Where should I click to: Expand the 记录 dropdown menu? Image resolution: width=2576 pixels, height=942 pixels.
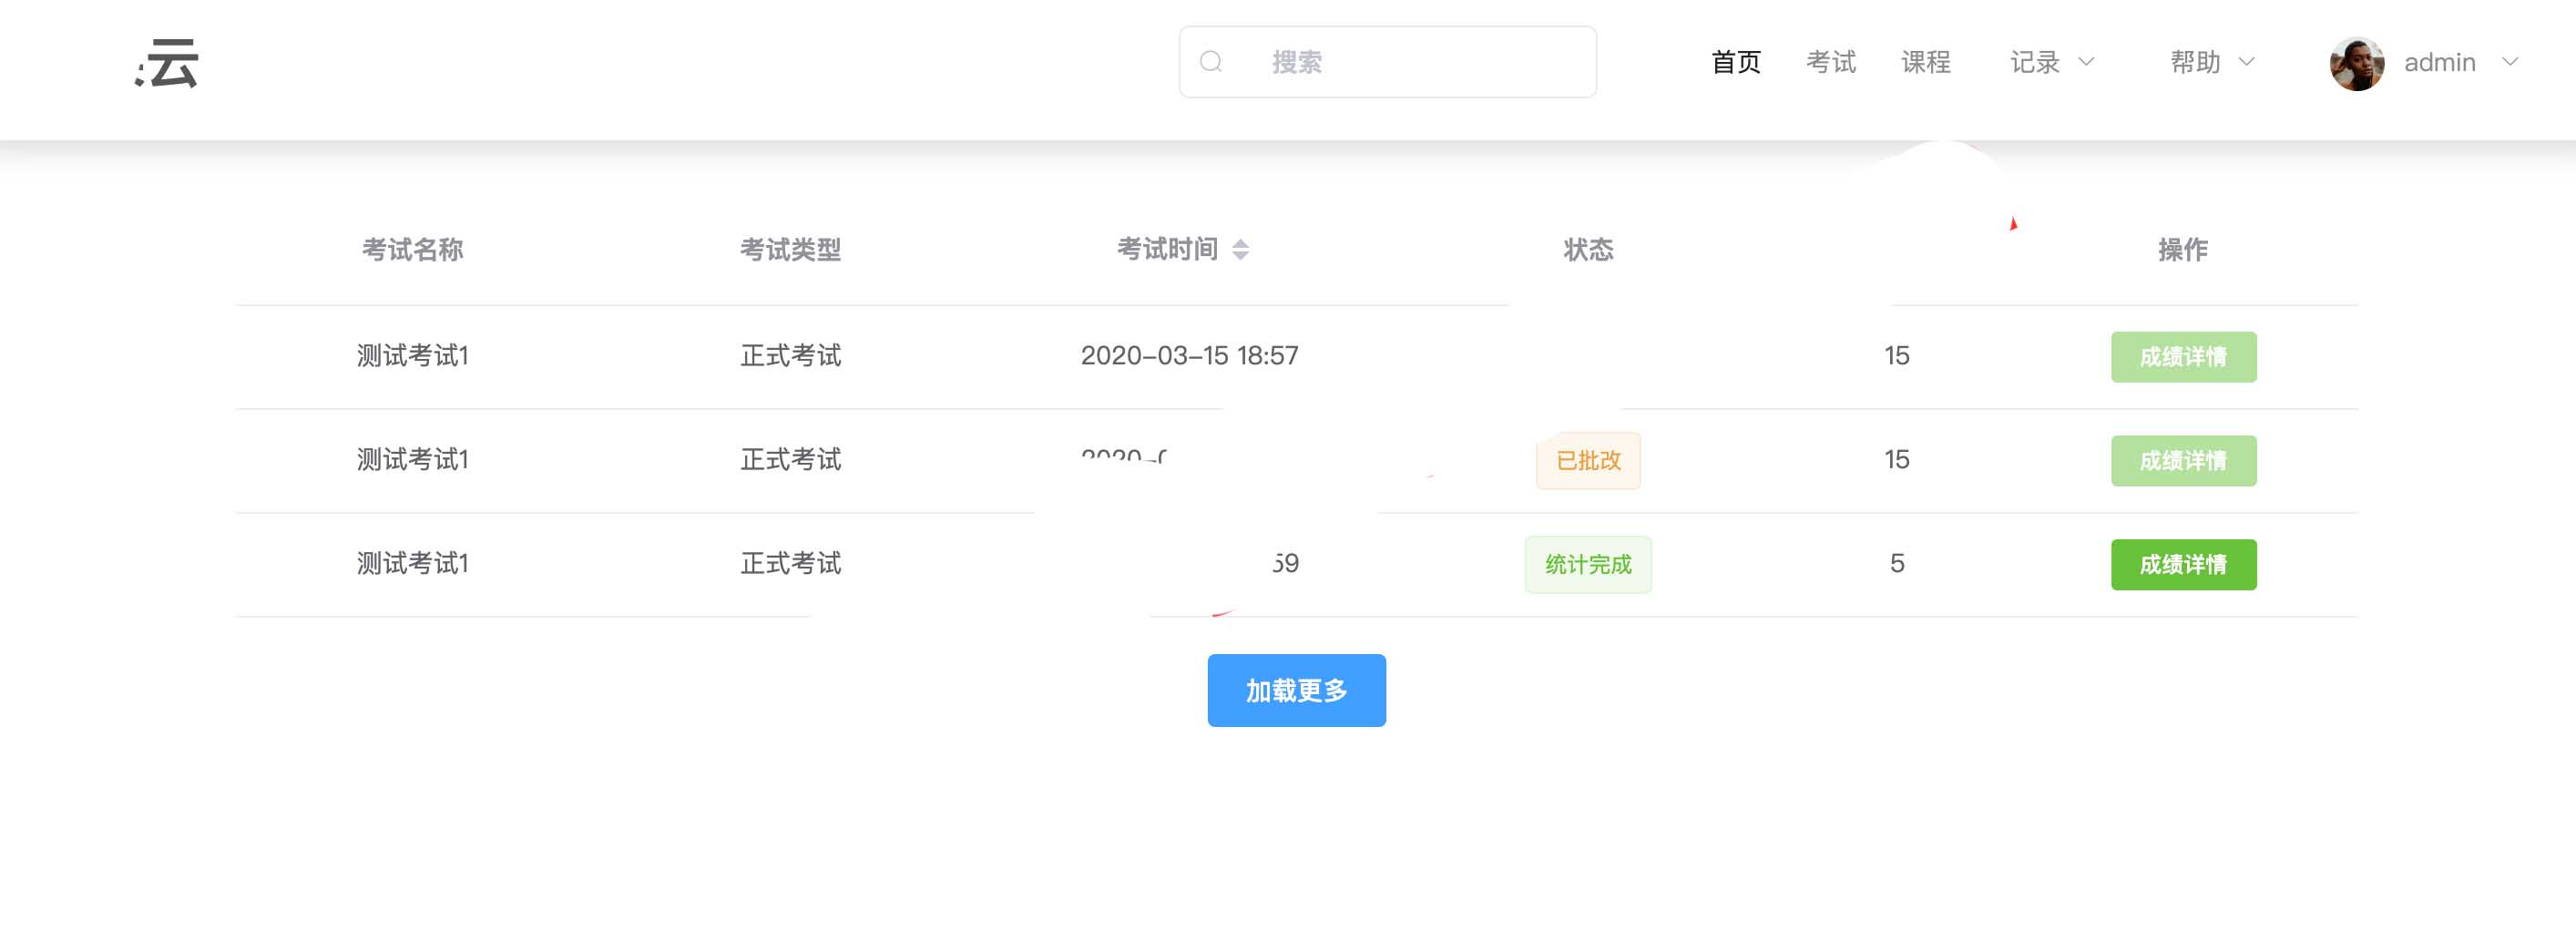[x=2052, y=63]
